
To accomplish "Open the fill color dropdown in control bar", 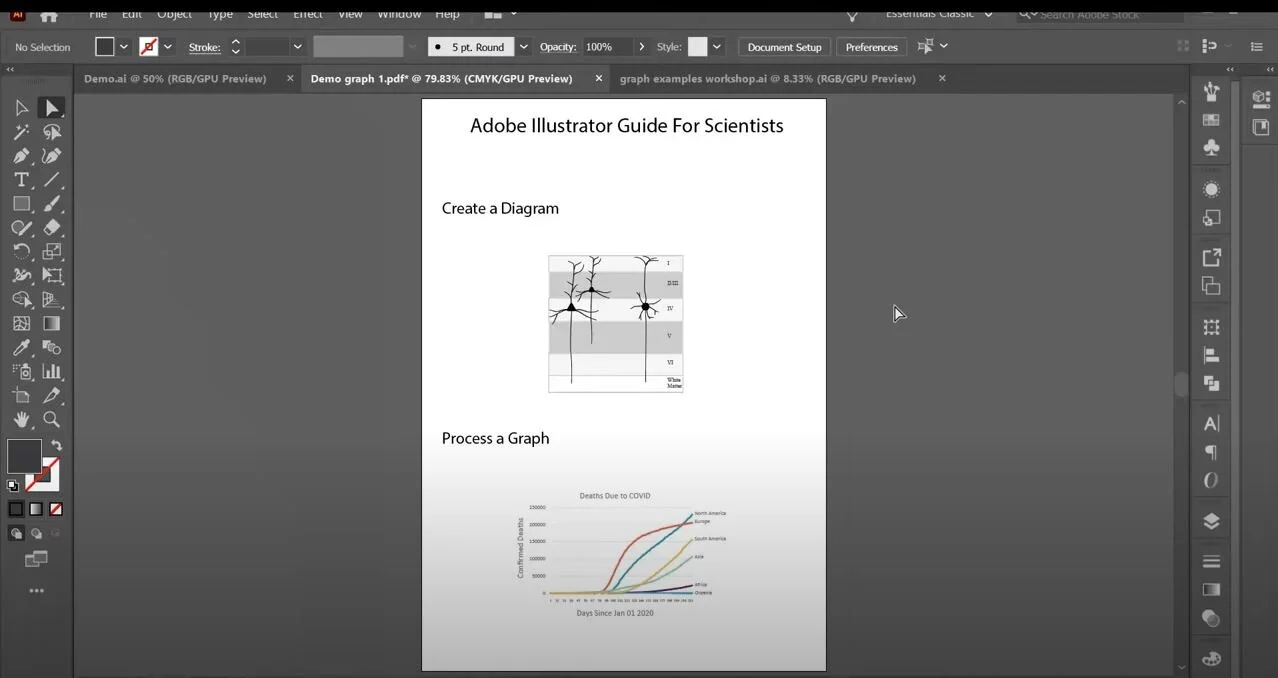I will [x=124, y=47].
